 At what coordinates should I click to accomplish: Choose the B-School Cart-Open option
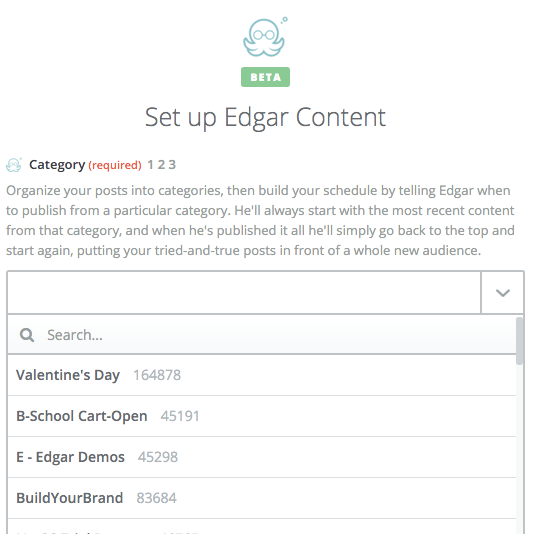(262, 416)
